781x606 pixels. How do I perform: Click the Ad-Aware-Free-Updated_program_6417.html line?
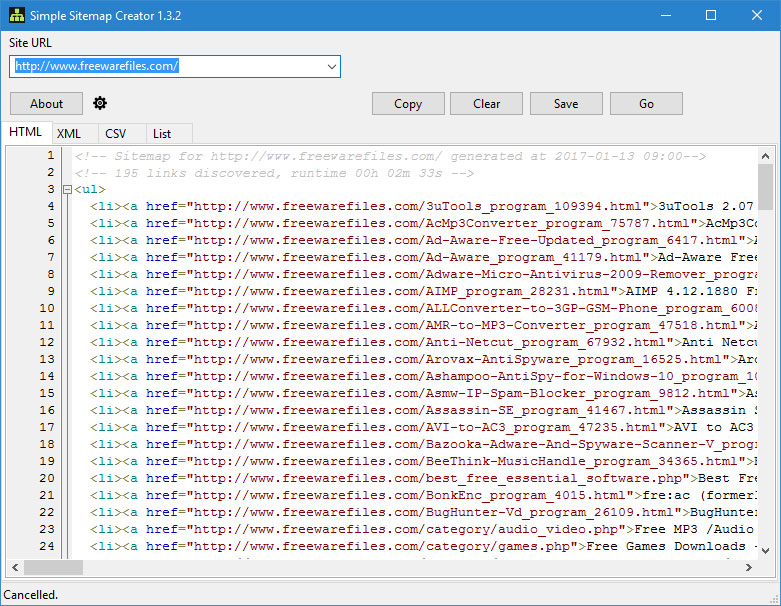click(x=423, y=240)
